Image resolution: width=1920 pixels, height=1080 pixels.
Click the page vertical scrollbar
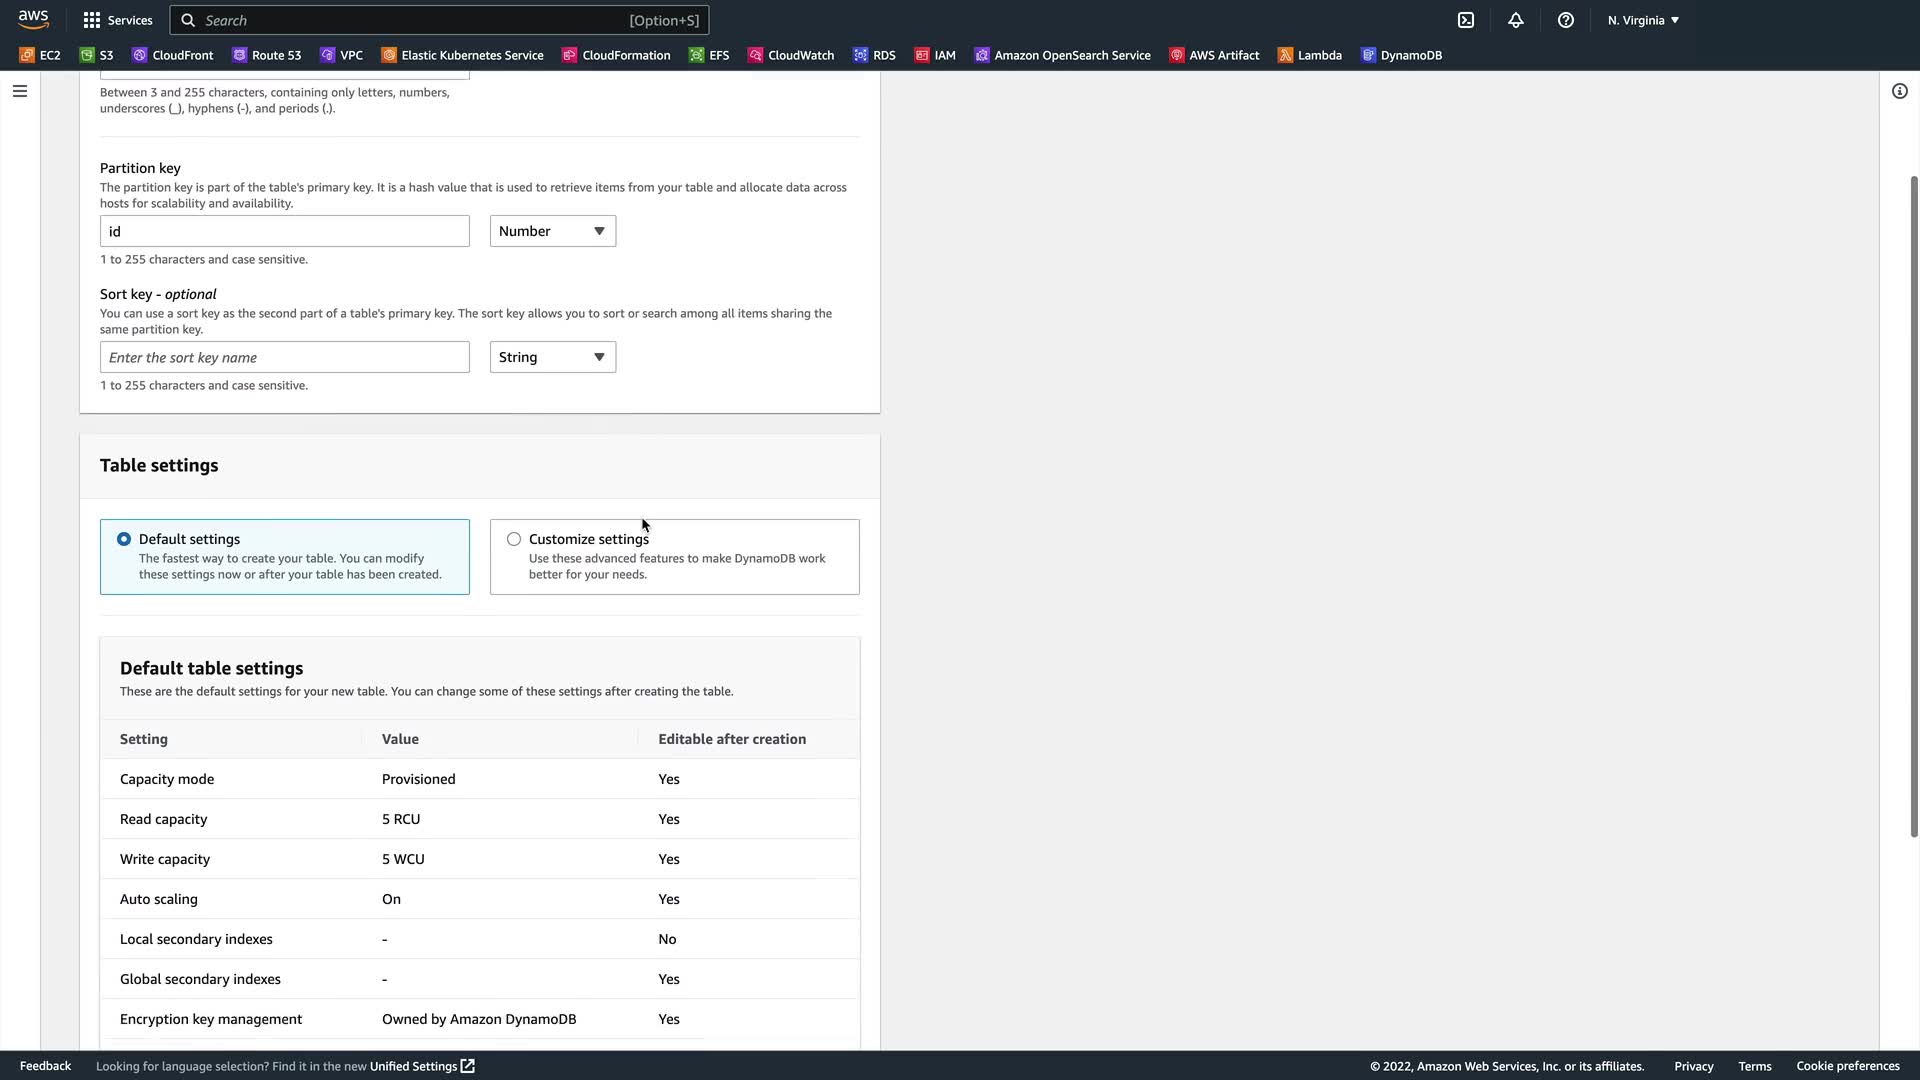tap(1914, 505)
